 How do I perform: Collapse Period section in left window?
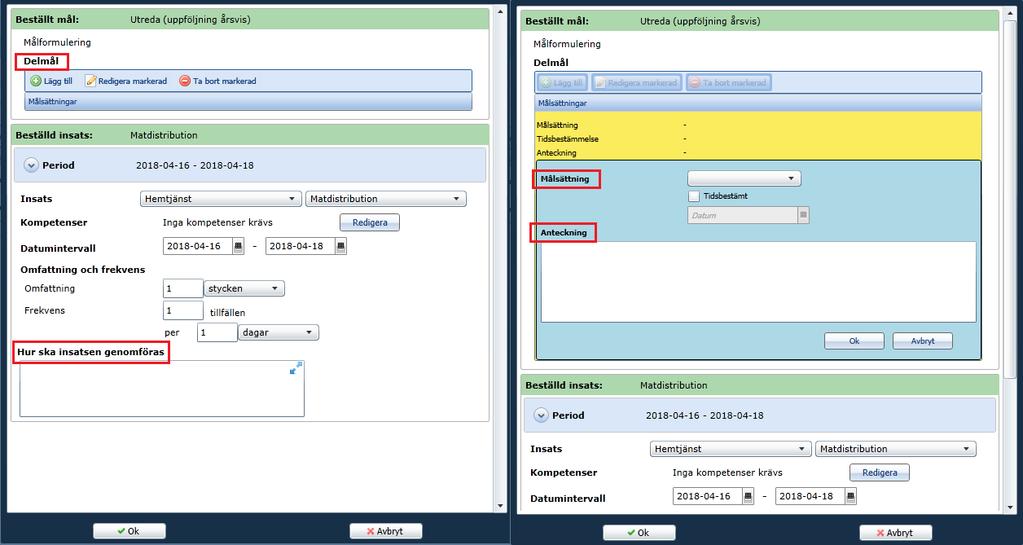(31, 165)
